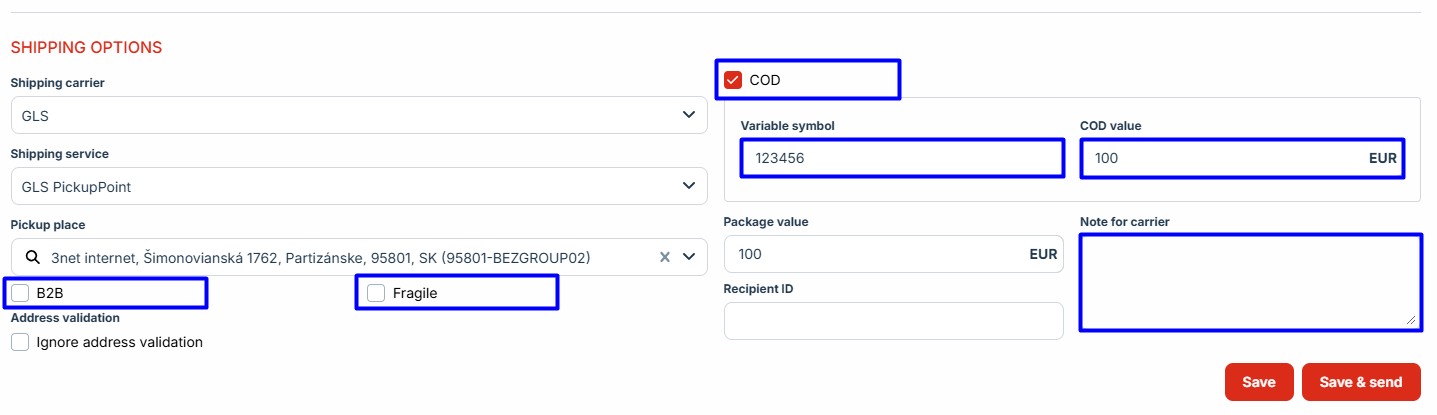
Task: Click the SHIPPING OPTIONS section heading
Action: tap(86, 47)
